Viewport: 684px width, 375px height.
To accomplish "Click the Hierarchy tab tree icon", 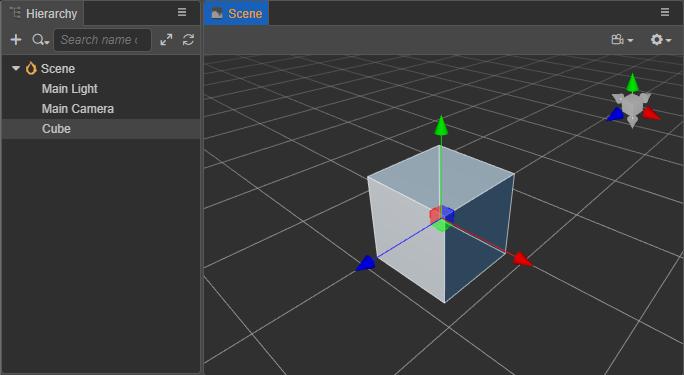I will coord(15,13).
